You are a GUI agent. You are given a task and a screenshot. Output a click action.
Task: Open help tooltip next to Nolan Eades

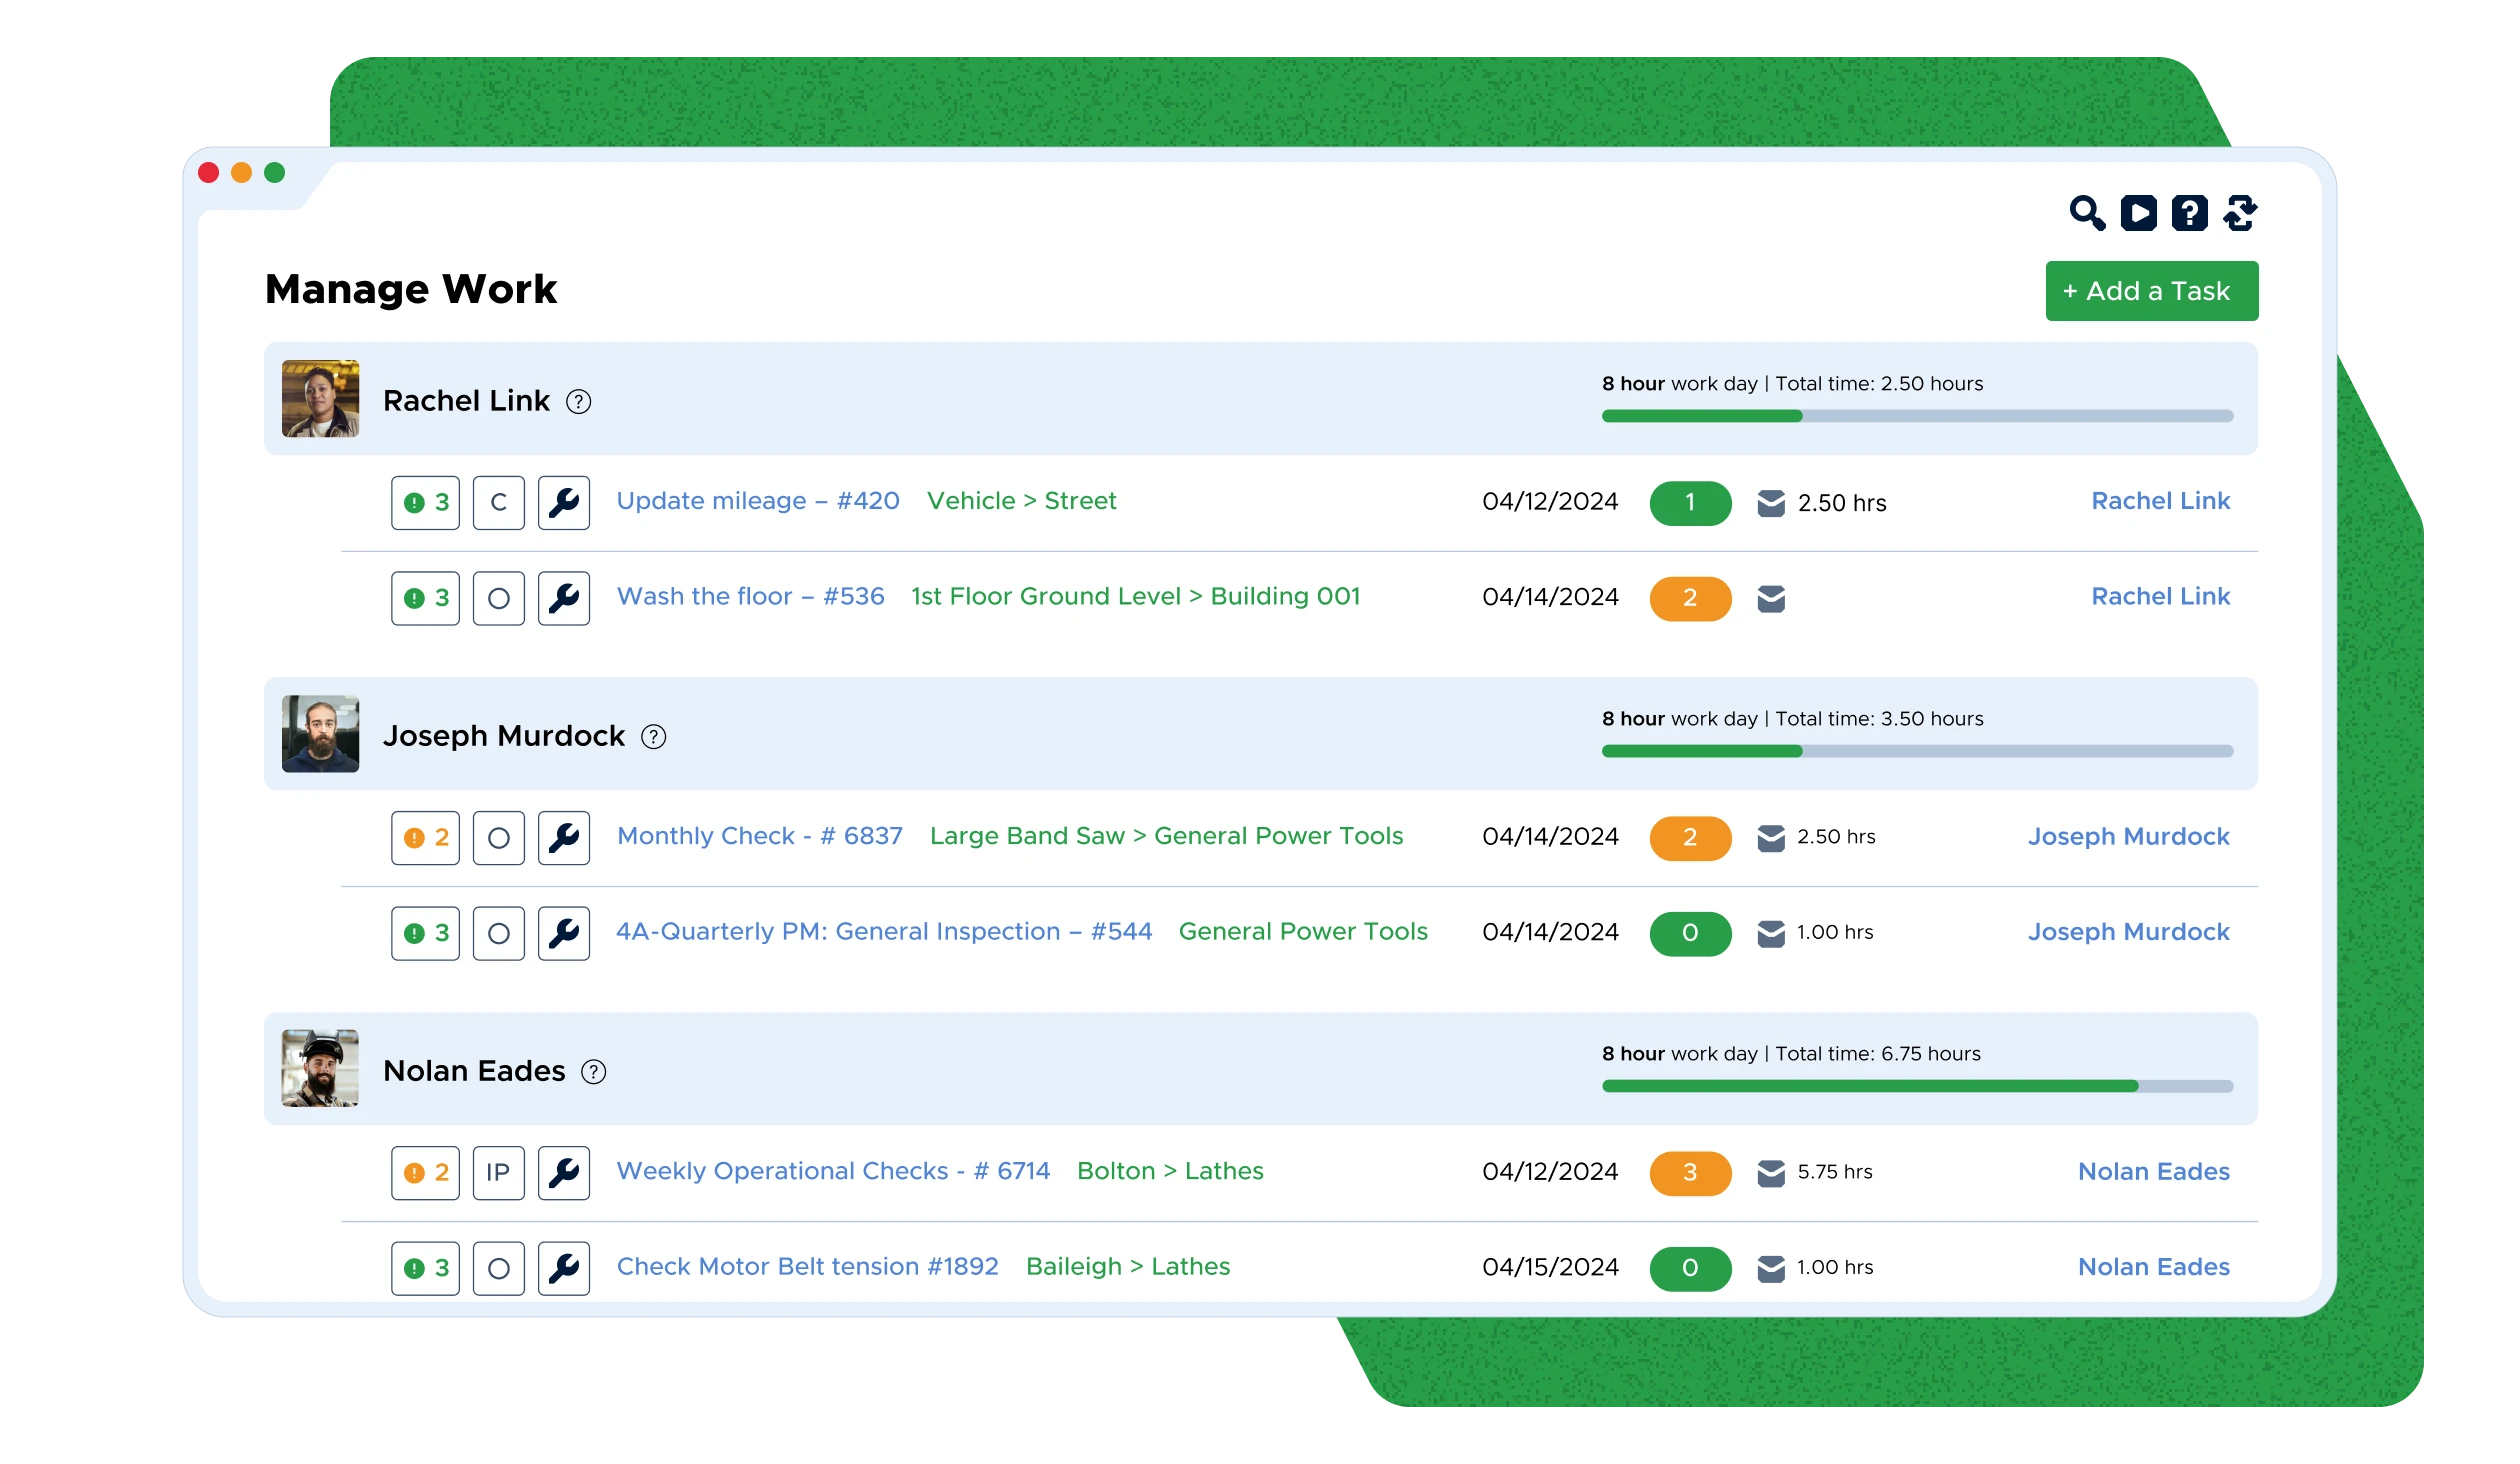coord(594,1072)
